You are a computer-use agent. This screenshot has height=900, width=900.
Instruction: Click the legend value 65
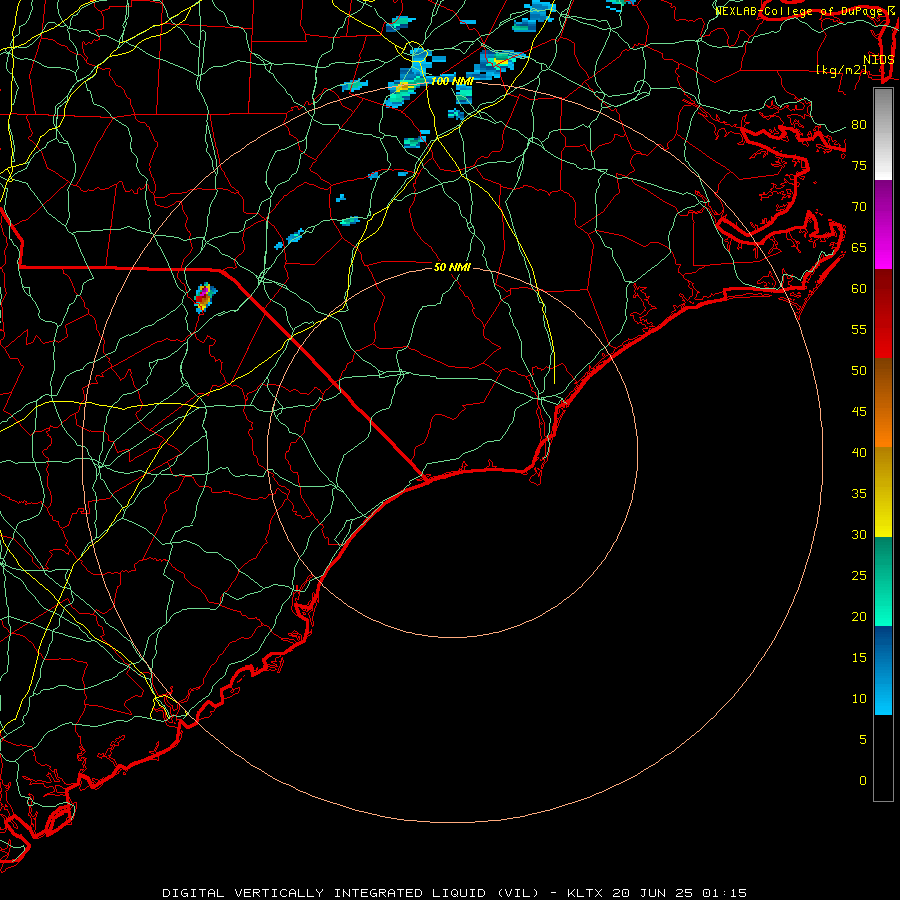click(859, 247)
